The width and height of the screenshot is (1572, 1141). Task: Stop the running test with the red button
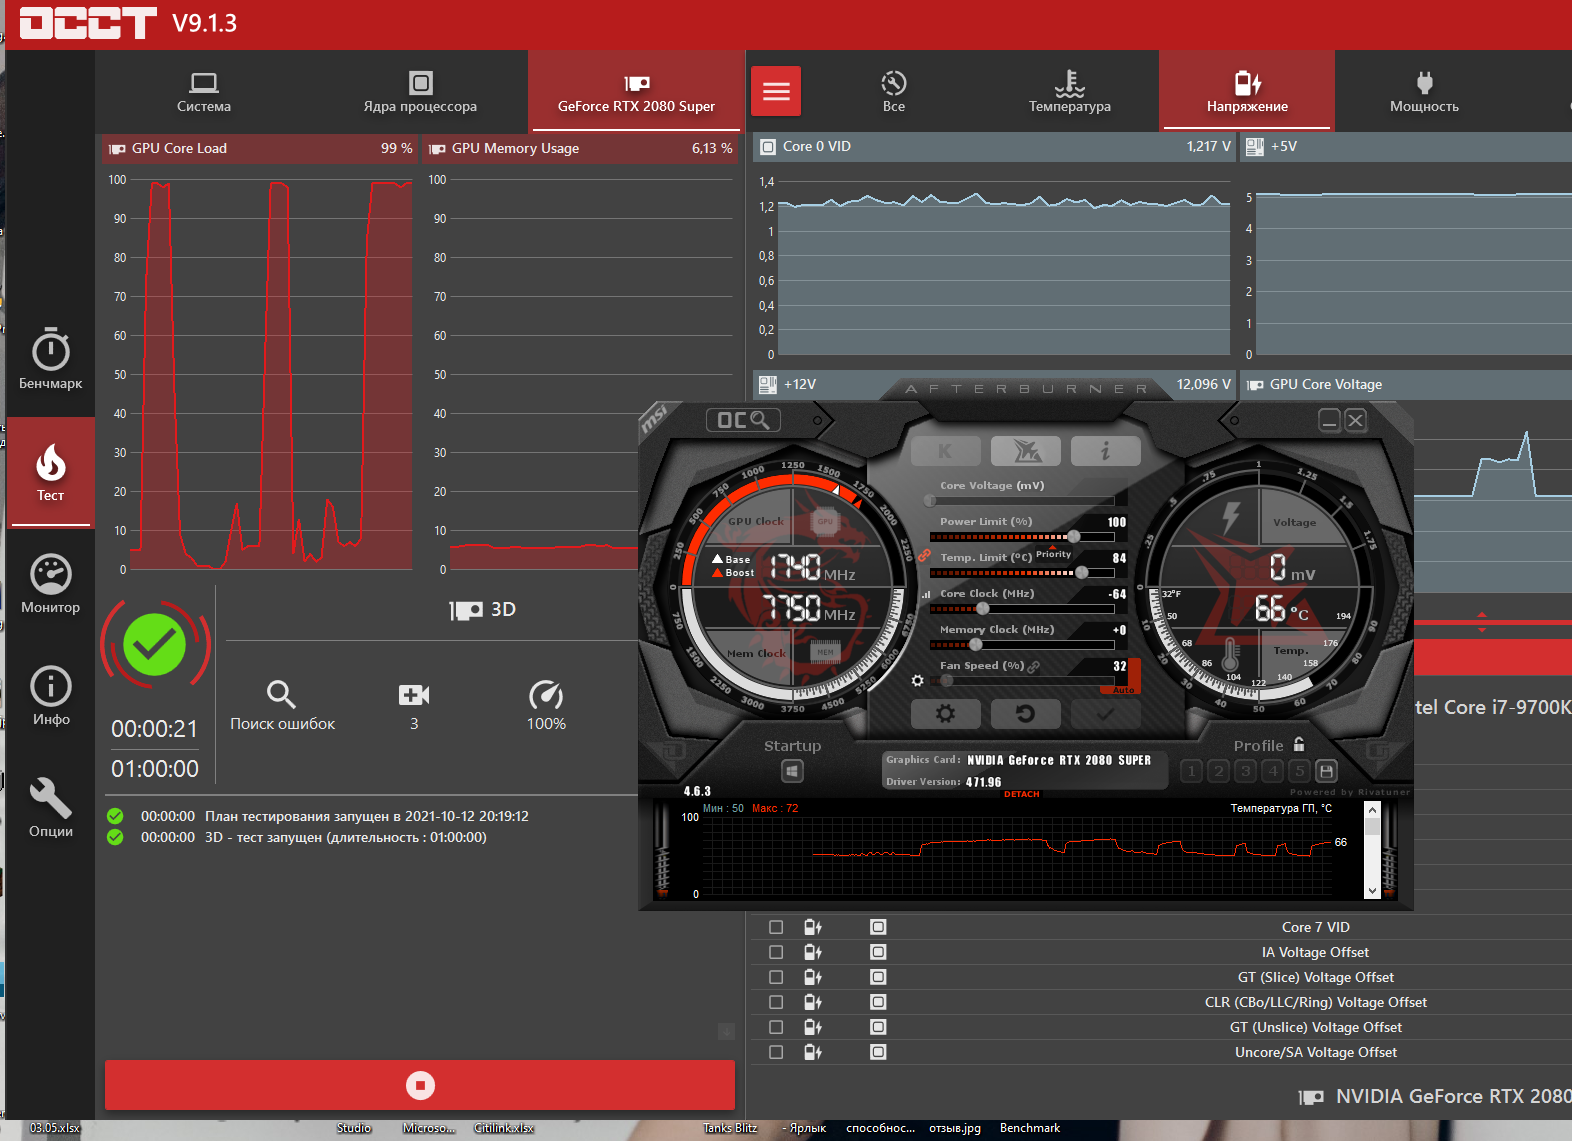pyautogui.click(x=420, y=1085)
